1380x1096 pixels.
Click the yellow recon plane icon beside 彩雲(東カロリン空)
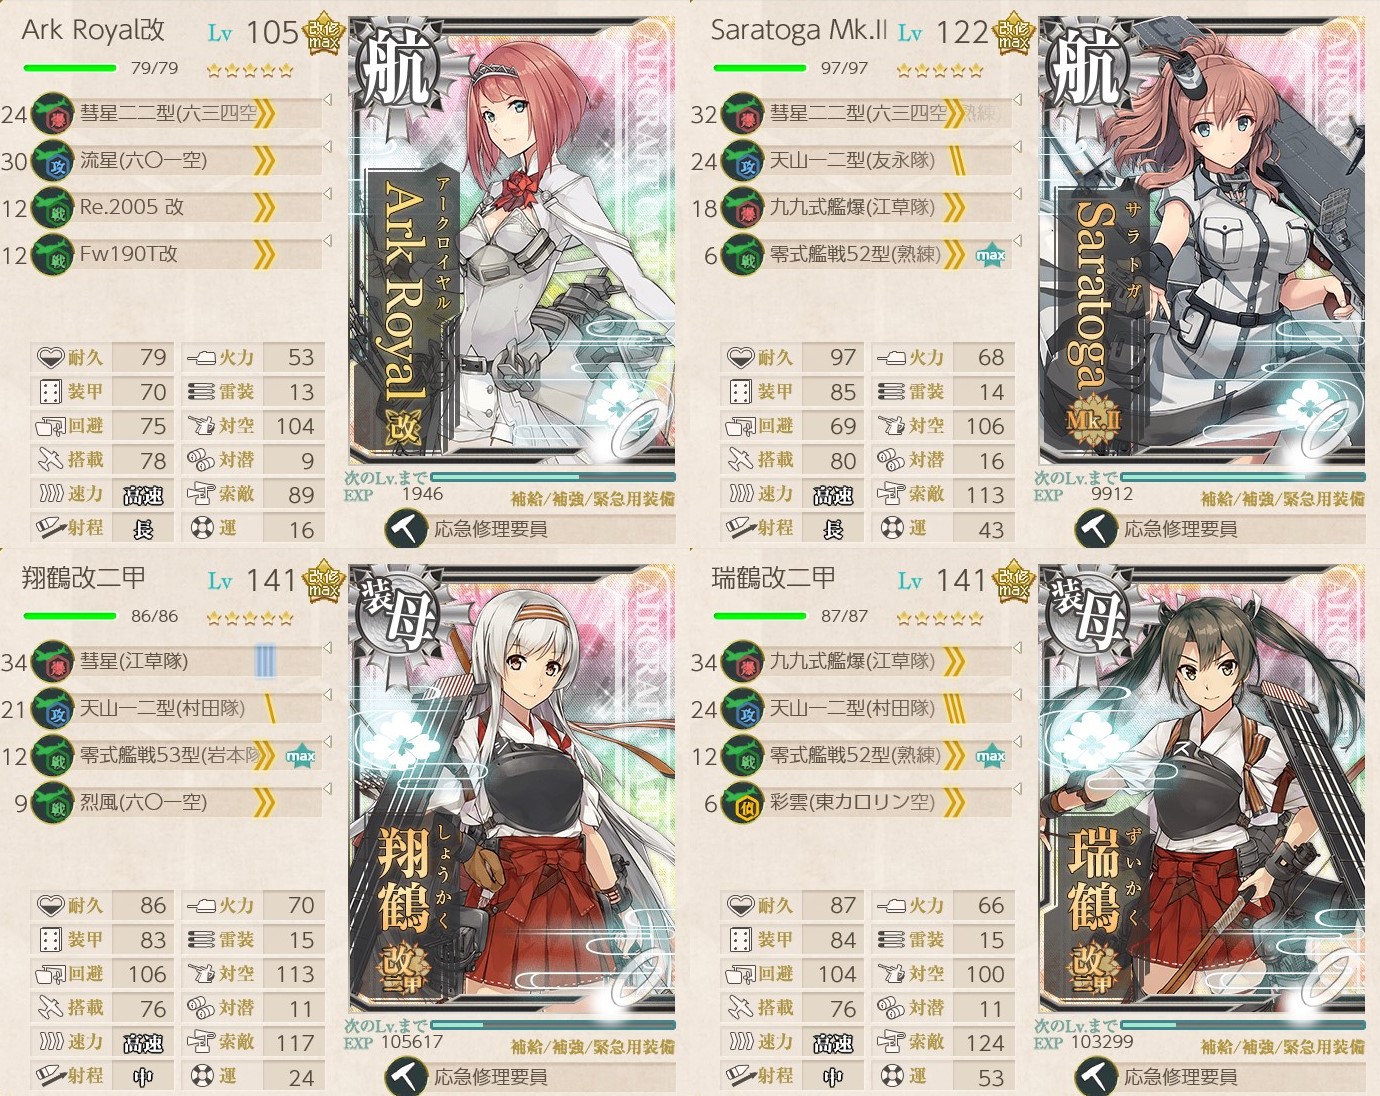tap(742, 802)
